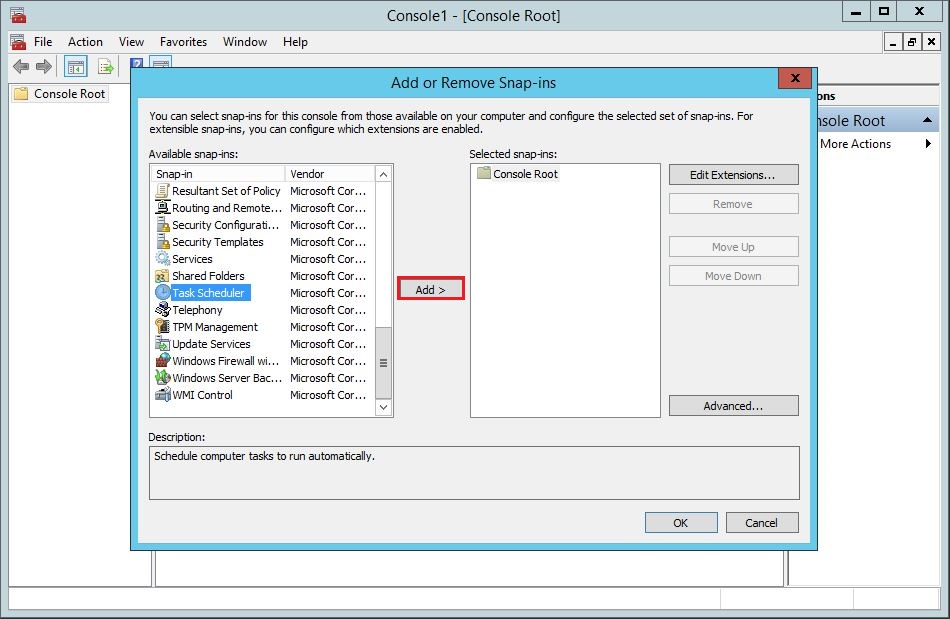The image size is (950, 619).
Task: Click the Security Templates padlock icon
Action: point(162,242)
